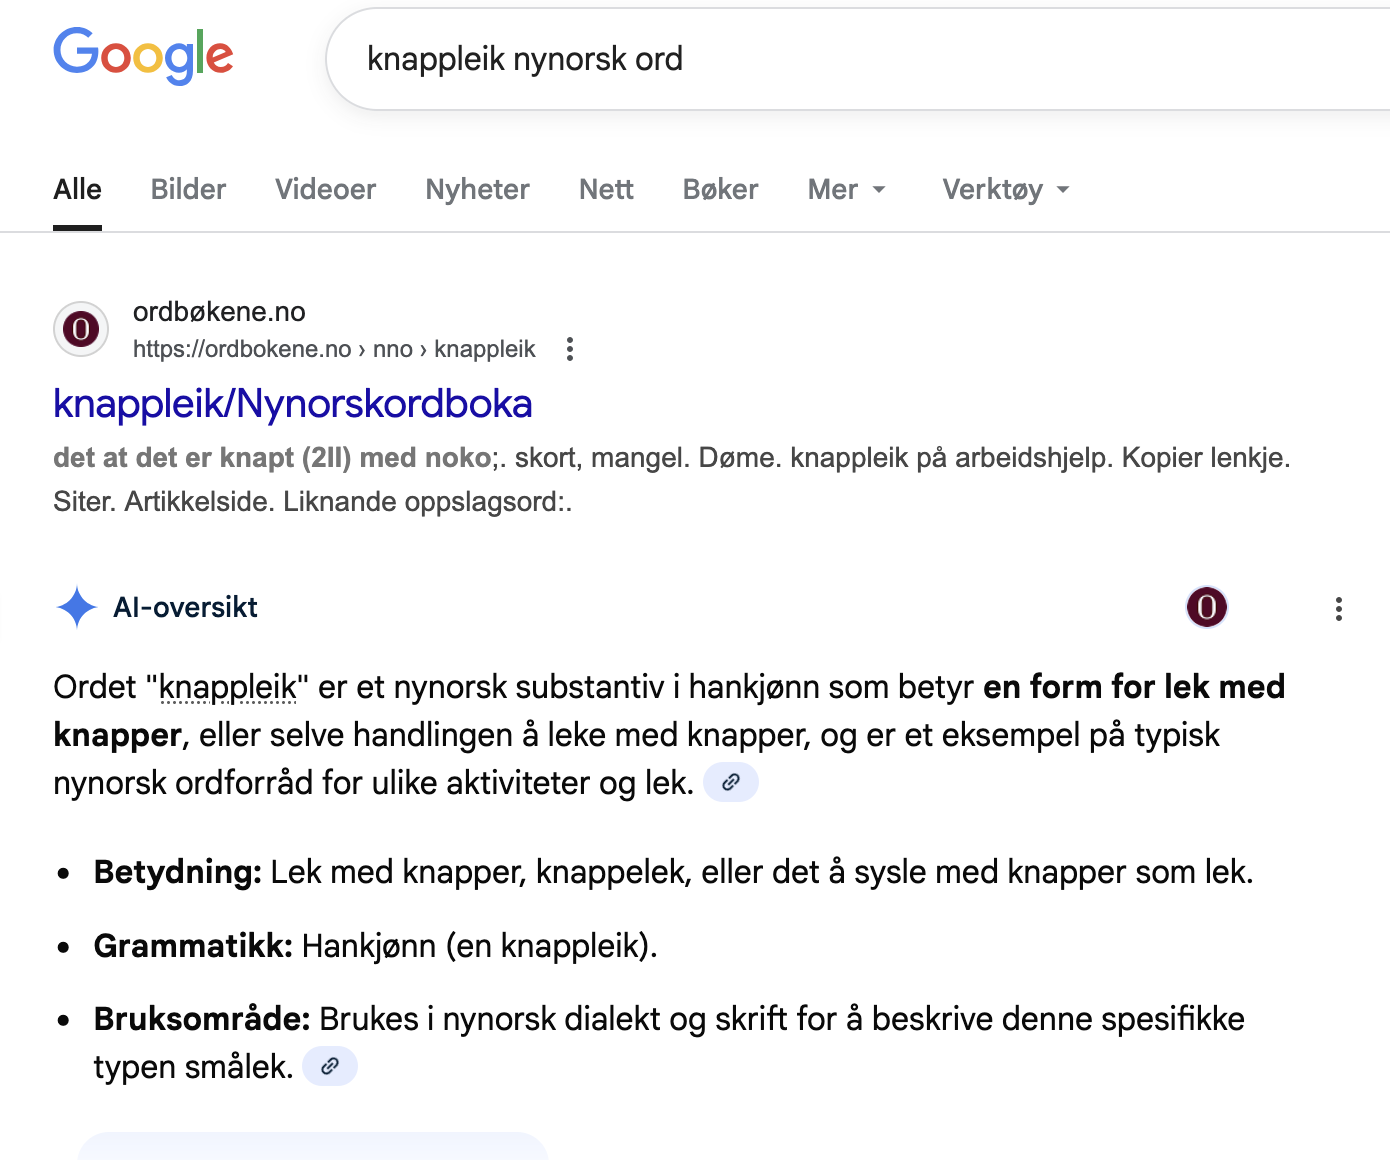
Task: Click the link chip after 'typen smålek'
Action: (x=330, y=1066)
